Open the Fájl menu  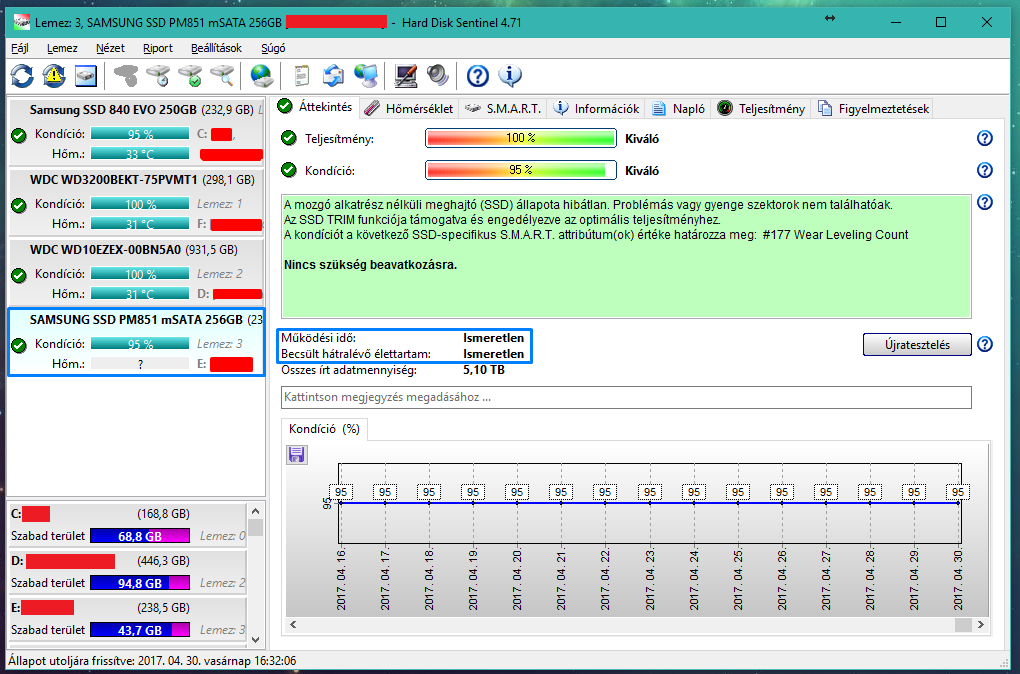[x=20, y=48]
